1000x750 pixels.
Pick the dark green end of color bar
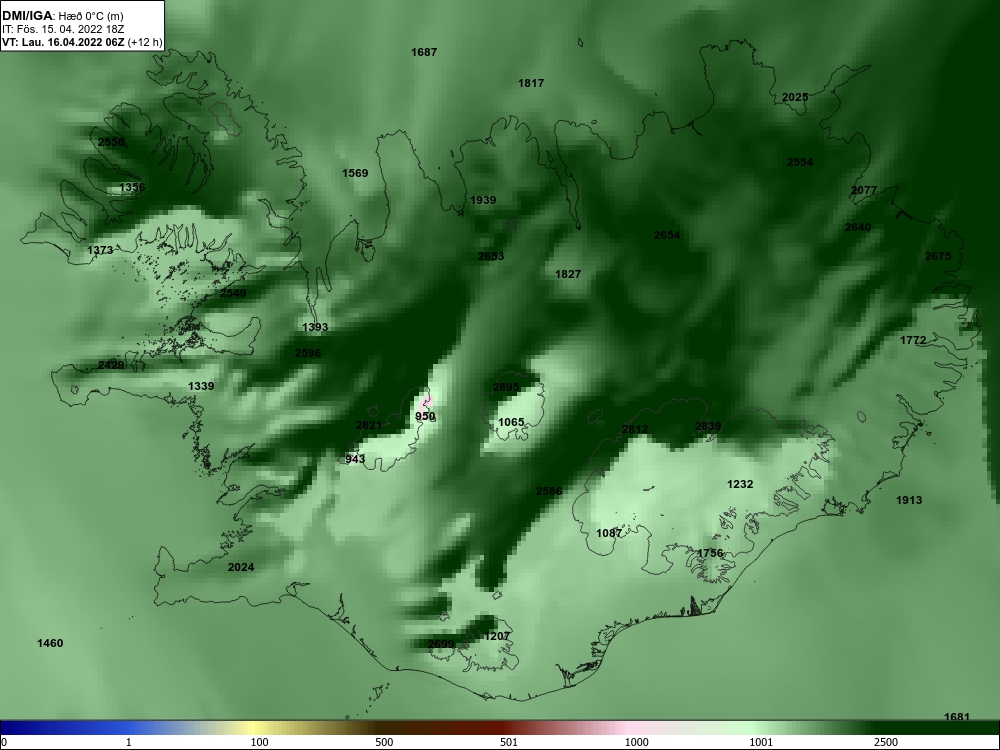[938, 728]
